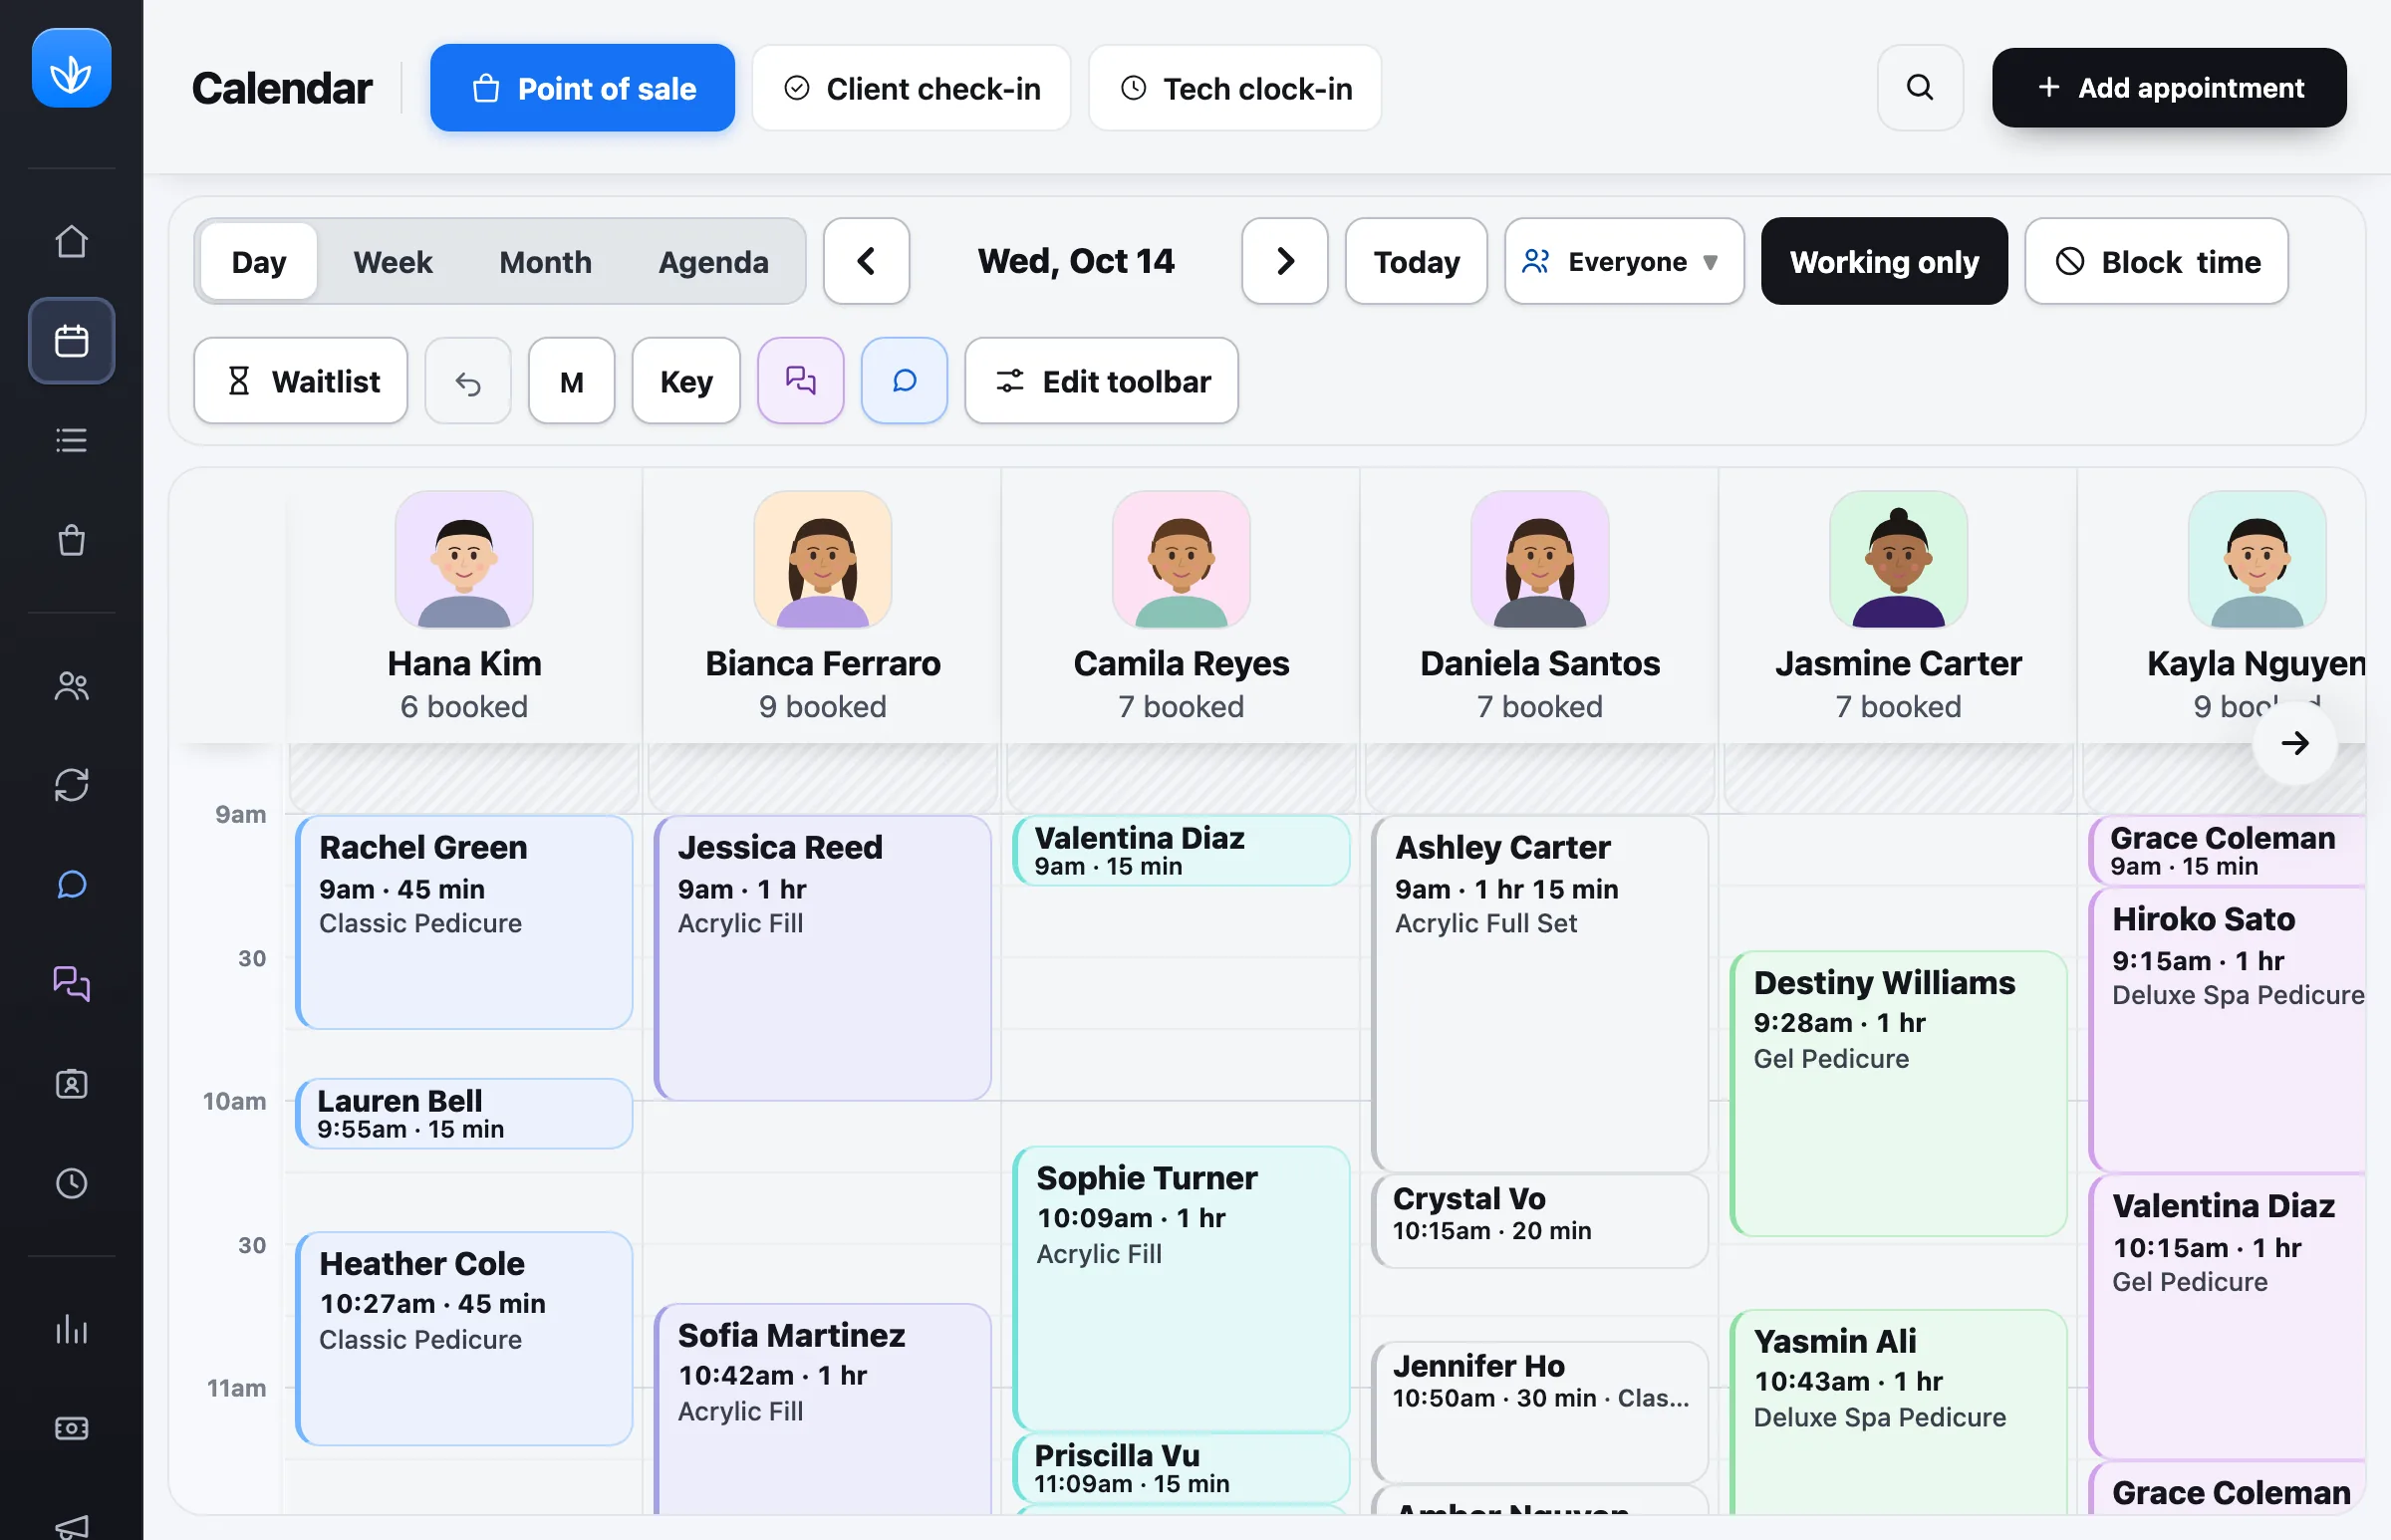Screen dimensions: 2391x1540
Task: Open Sophie Turner's 10:09am appointment
Action: pos(1181,1288)
